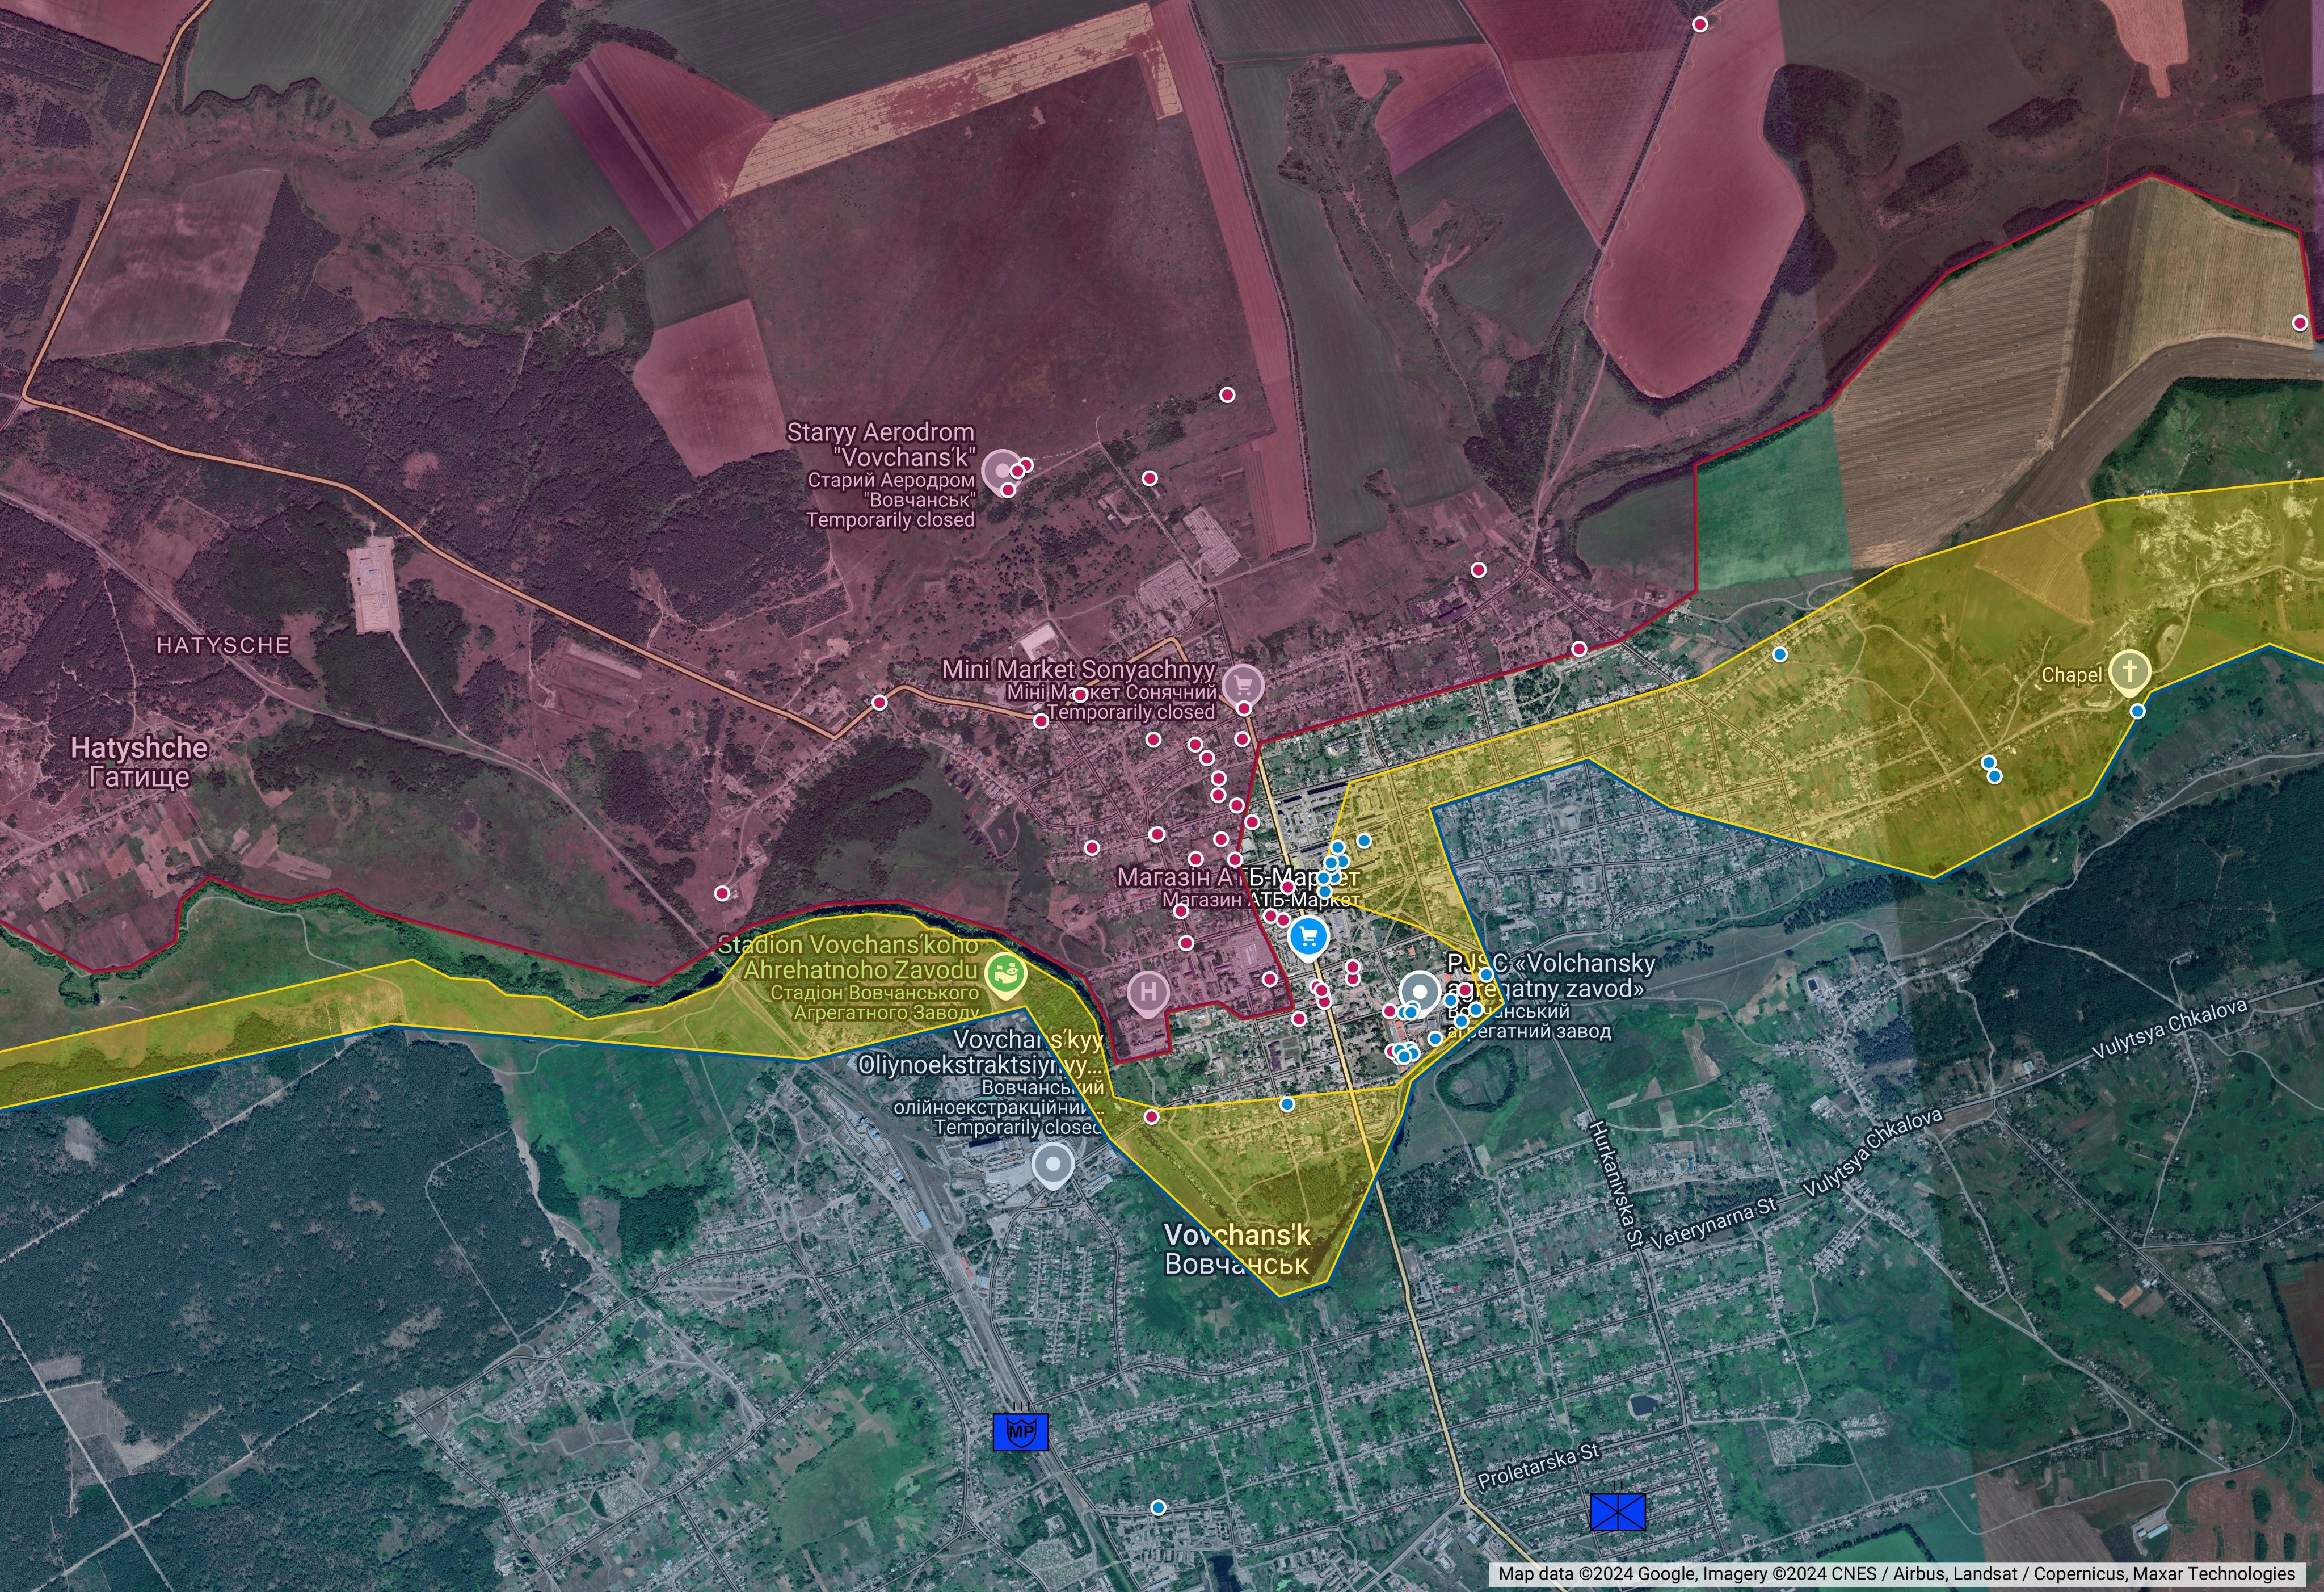The height and width of the screenshot is (1592, 2324).
Task: Click red dot on Hatyshche orange boundary line
Action: [879, 702]
